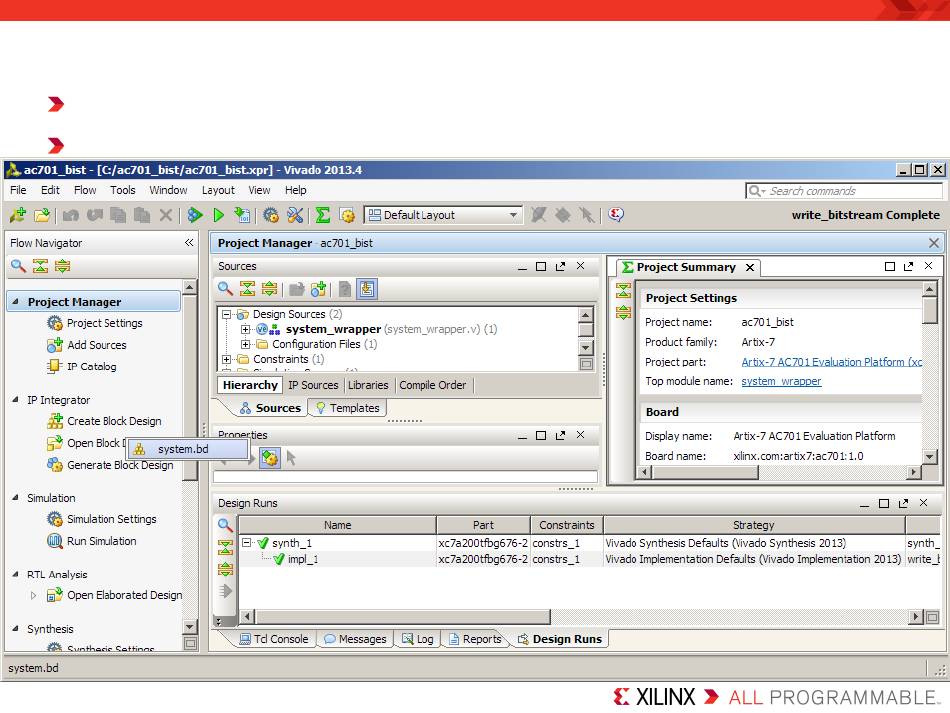Expand the Constraints tree node
950x713 pixels.
click(227, 359)
